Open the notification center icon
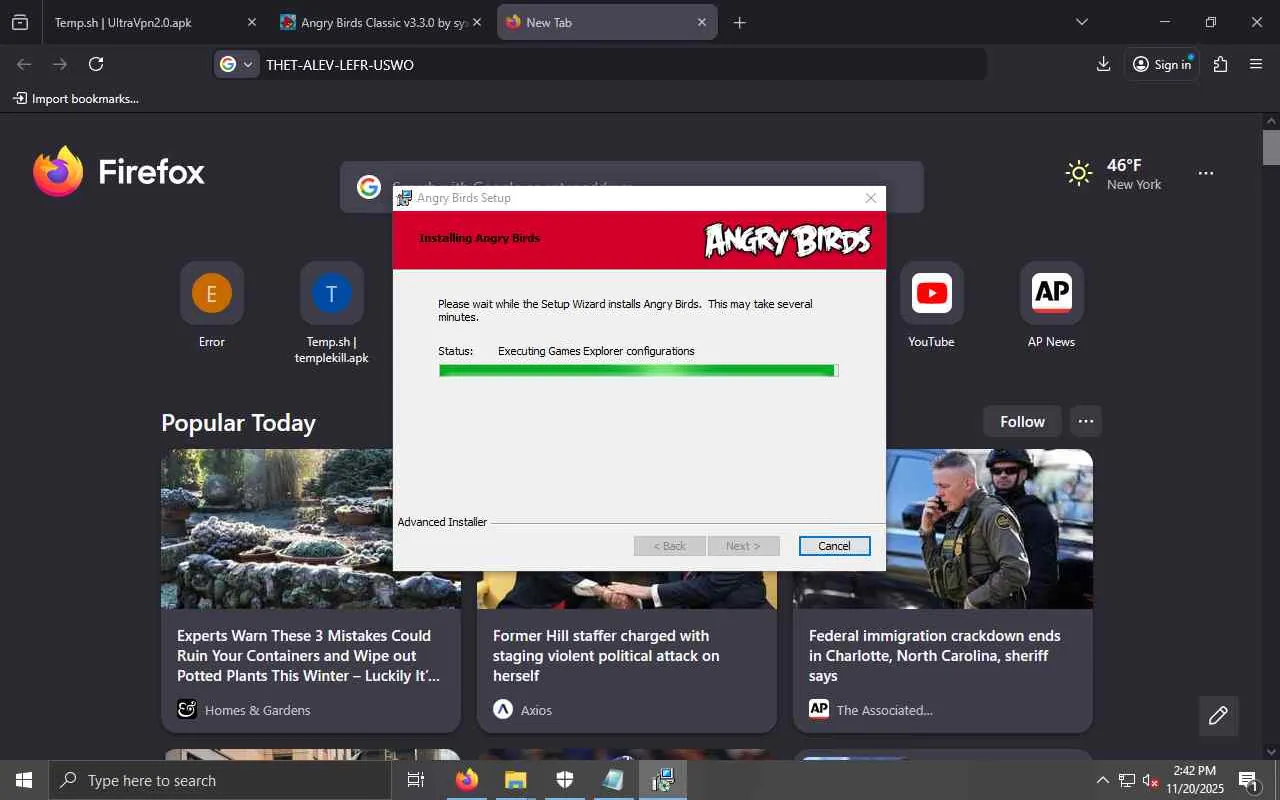 (1248, 780)
